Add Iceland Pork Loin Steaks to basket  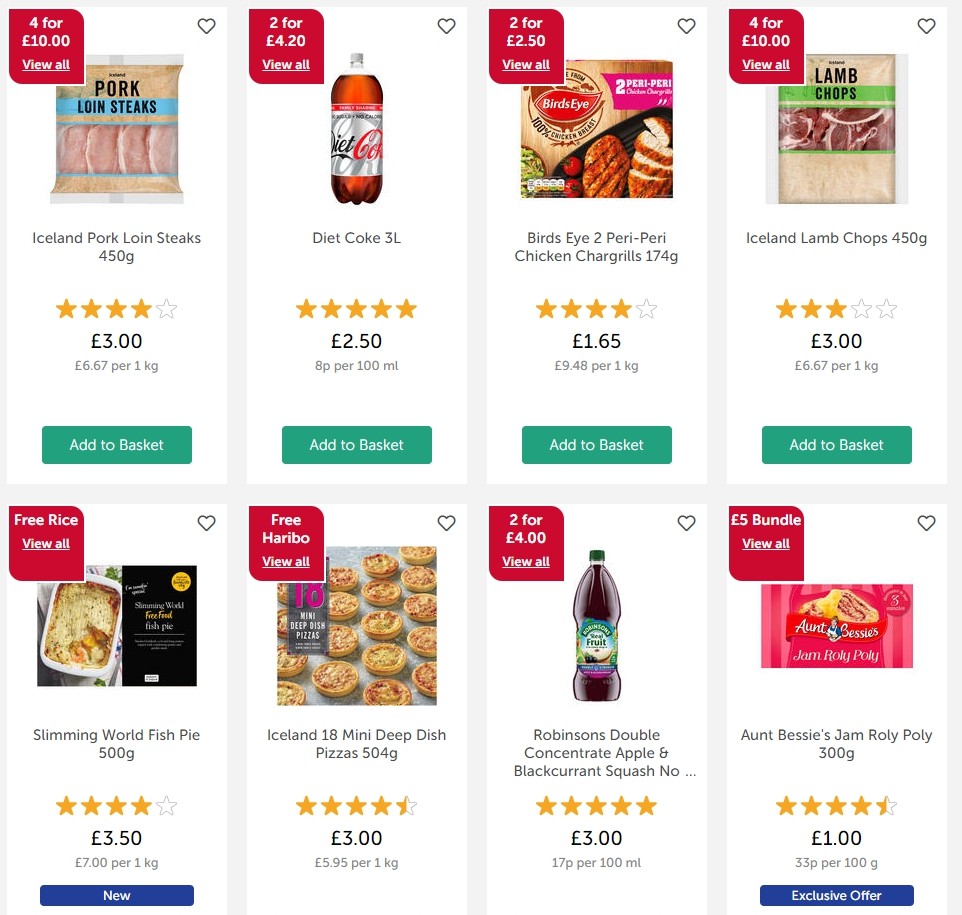(x=116, y=445)
